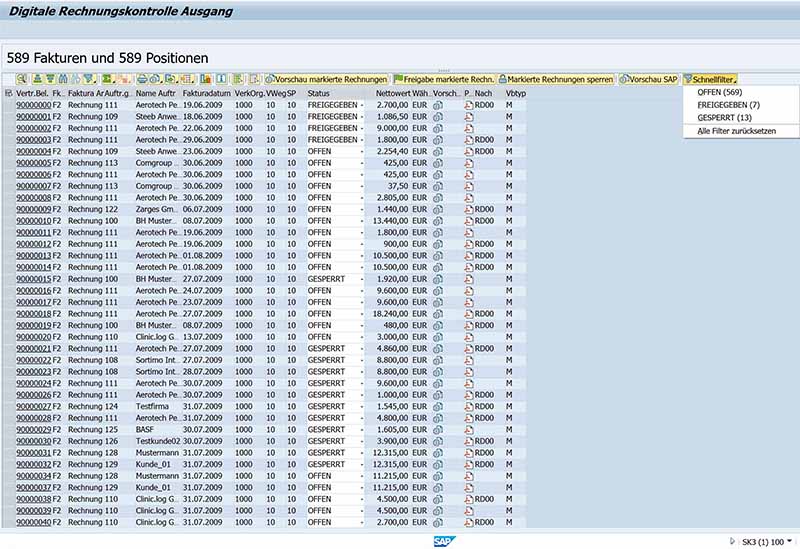Click the Print icon in the toolbar
The width and height of the screenshot is (800, 549).
pos(142,79)
